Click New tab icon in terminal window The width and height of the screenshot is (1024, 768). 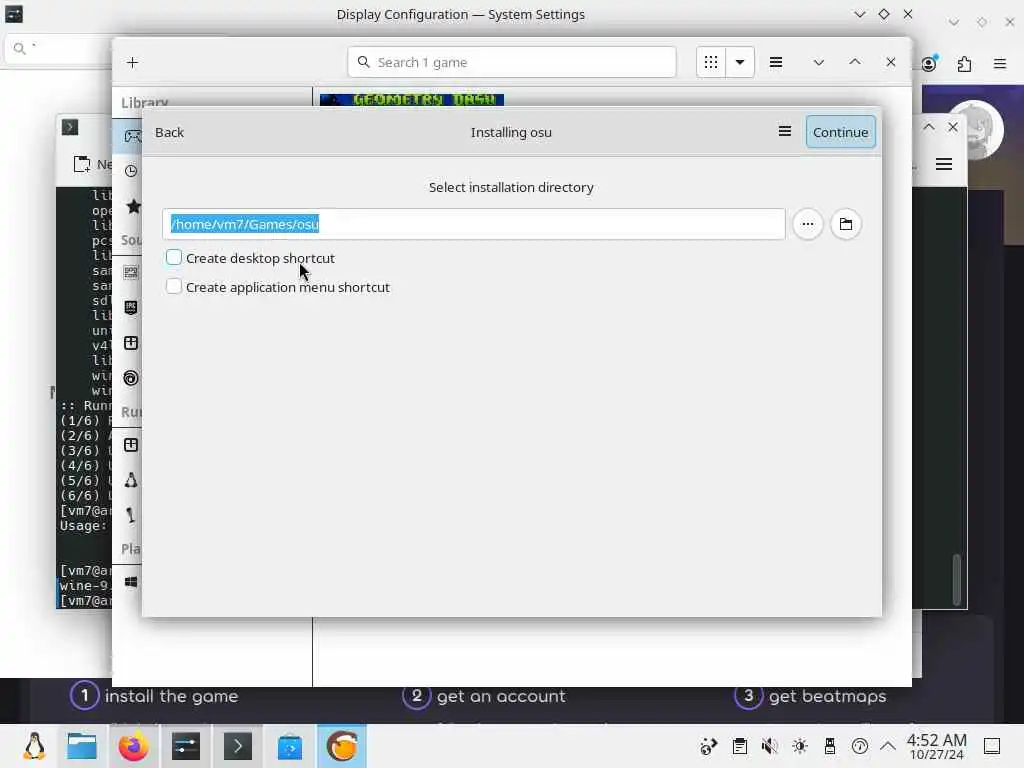(x=82, y=164)
